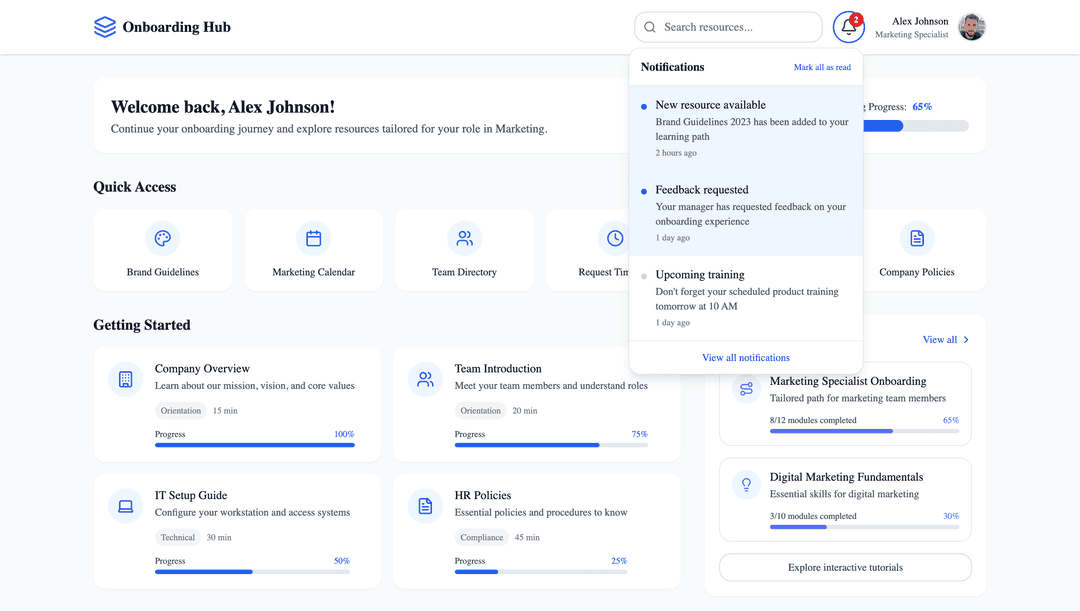
Task: Open the Upcoming training notification
Action: 746,298
